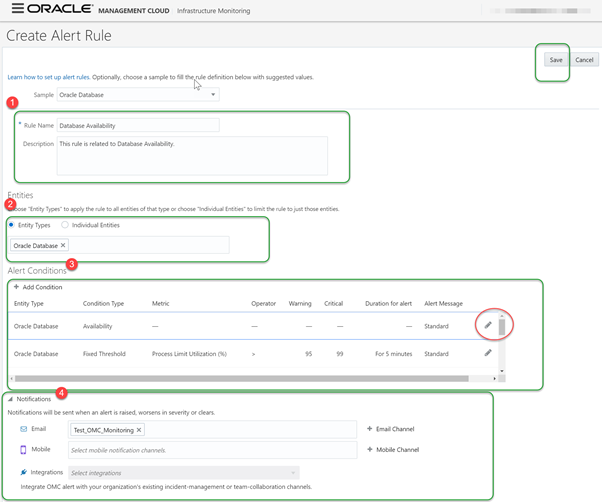Viewport: 602px width, 502px height.
Task: Click the Add Condition button
Action: 38,287
